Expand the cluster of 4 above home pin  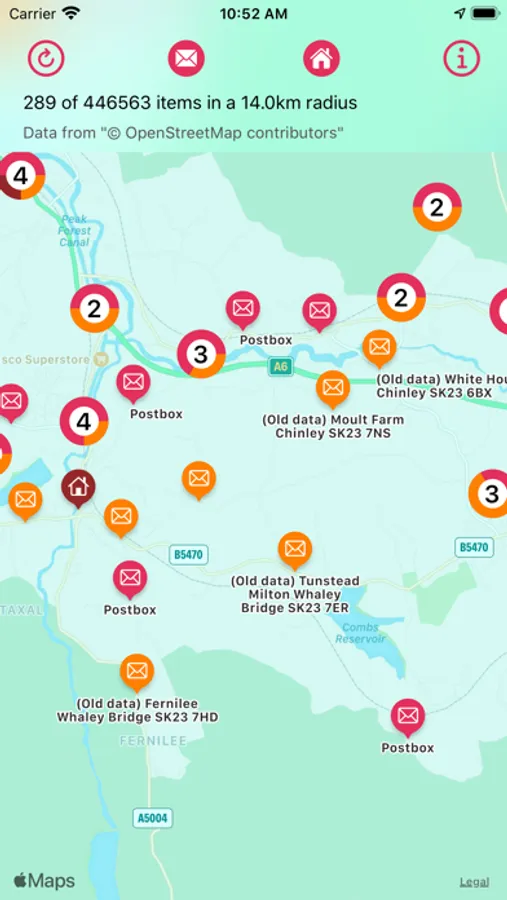point(84,421)
